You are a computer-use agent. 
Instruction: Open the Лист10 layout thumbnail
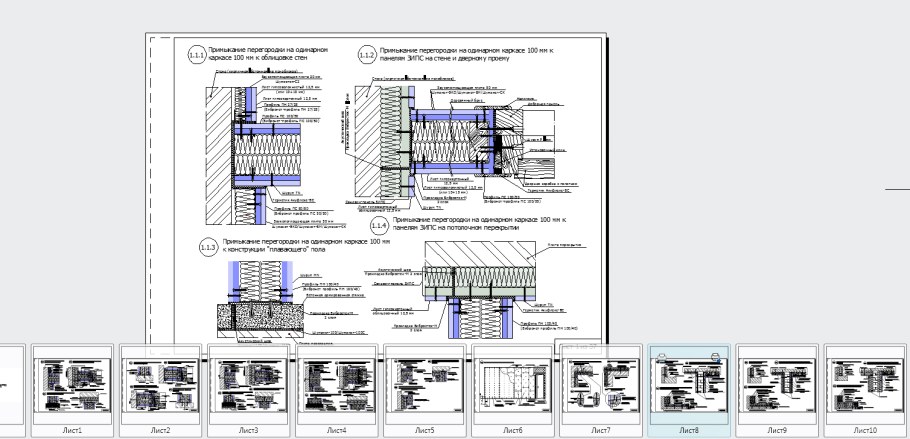(x=865, y=387)
